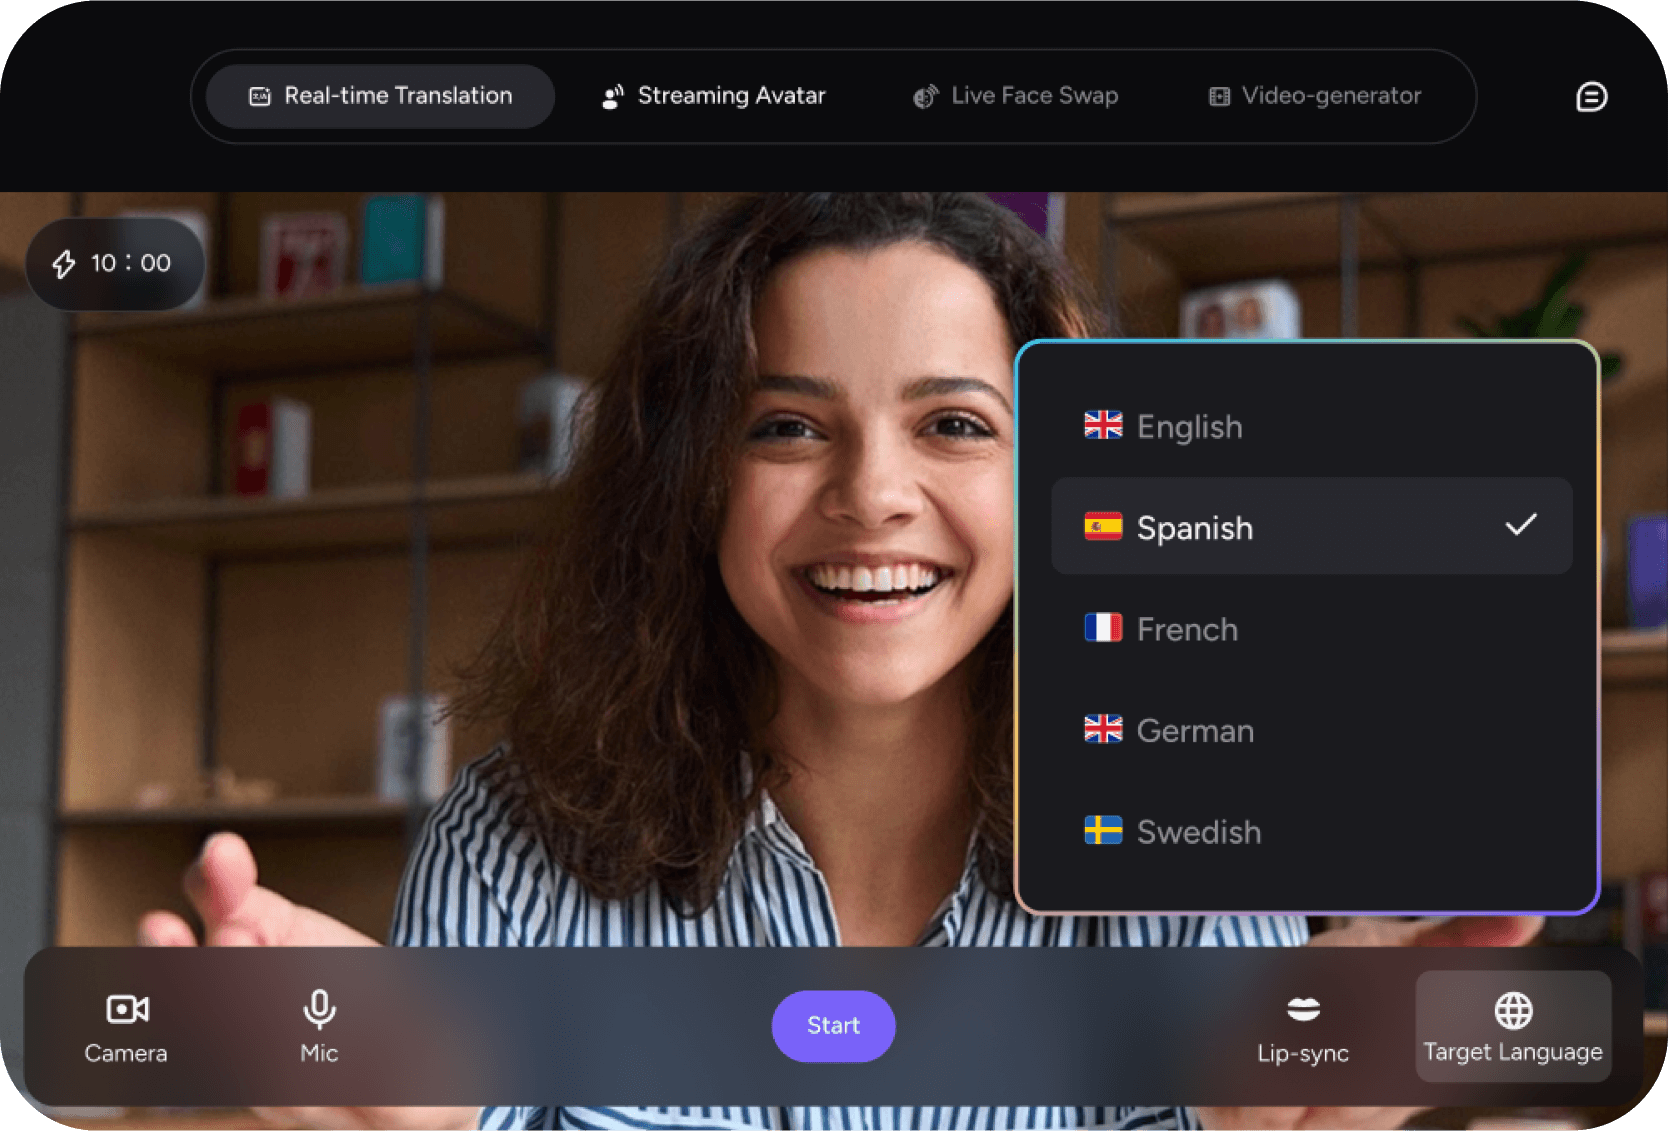
Task: Click the Spanish flag icon
Action: tap(1103, 526)
